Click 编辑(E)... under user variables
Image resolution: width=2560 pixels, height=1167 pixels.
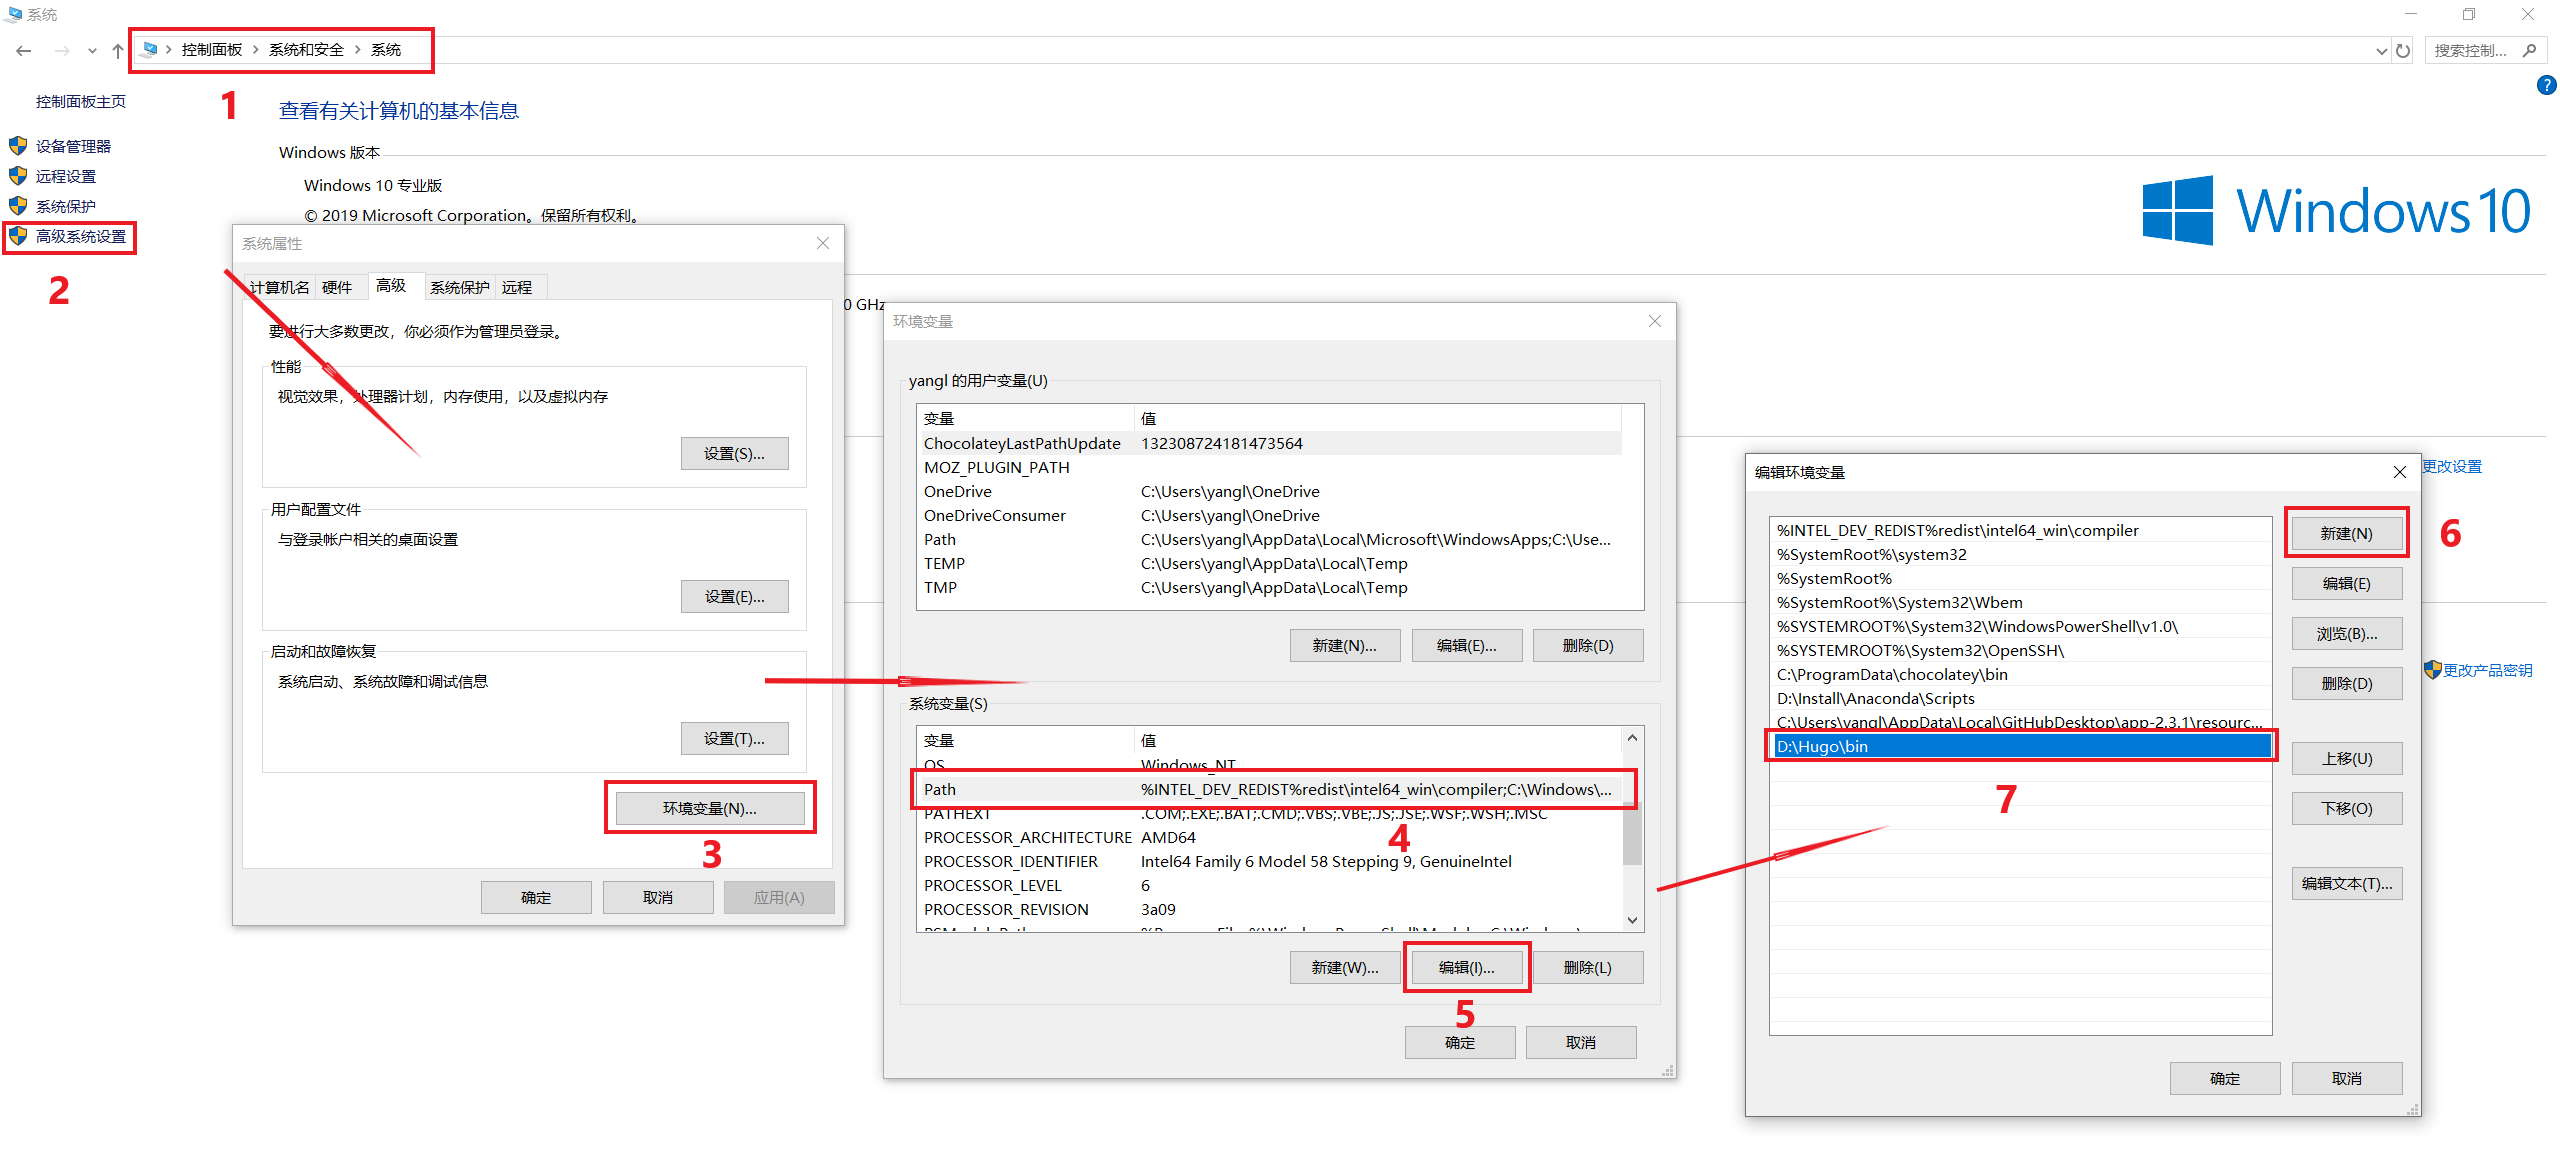click(x=1466, y=645)
